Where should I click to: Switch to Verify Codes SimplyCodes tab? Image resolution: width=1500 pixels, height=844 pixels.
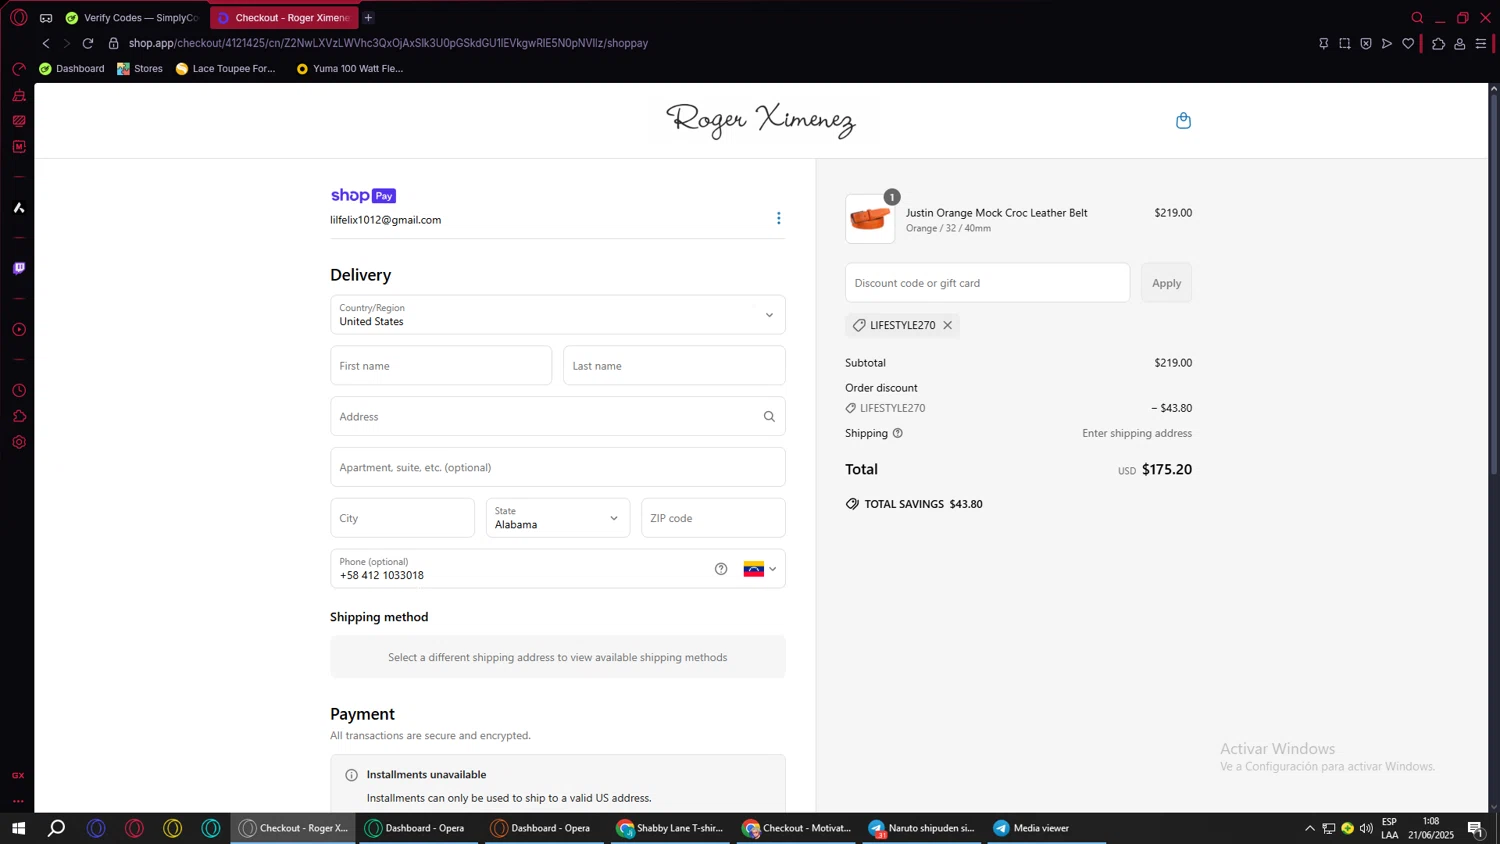pos(132,17)
